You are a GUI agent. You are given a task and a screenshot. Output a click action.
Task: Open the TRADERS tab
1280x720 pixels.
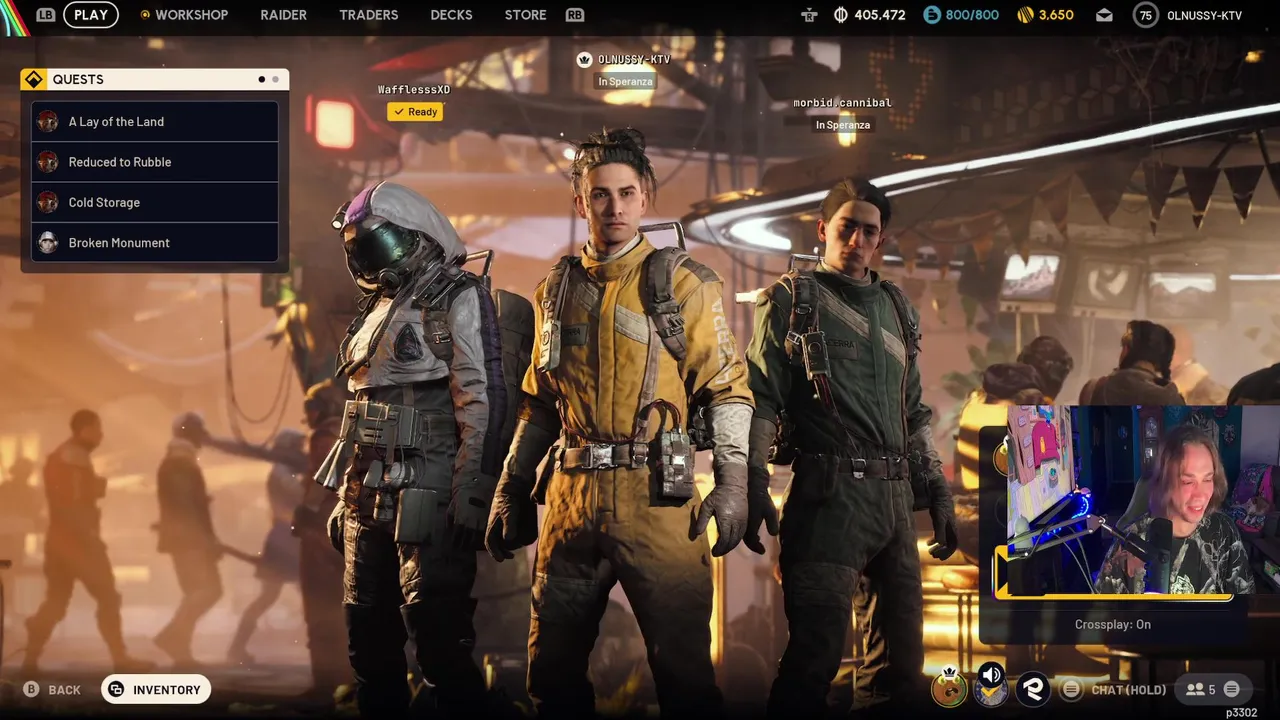(x=369, y=15)
